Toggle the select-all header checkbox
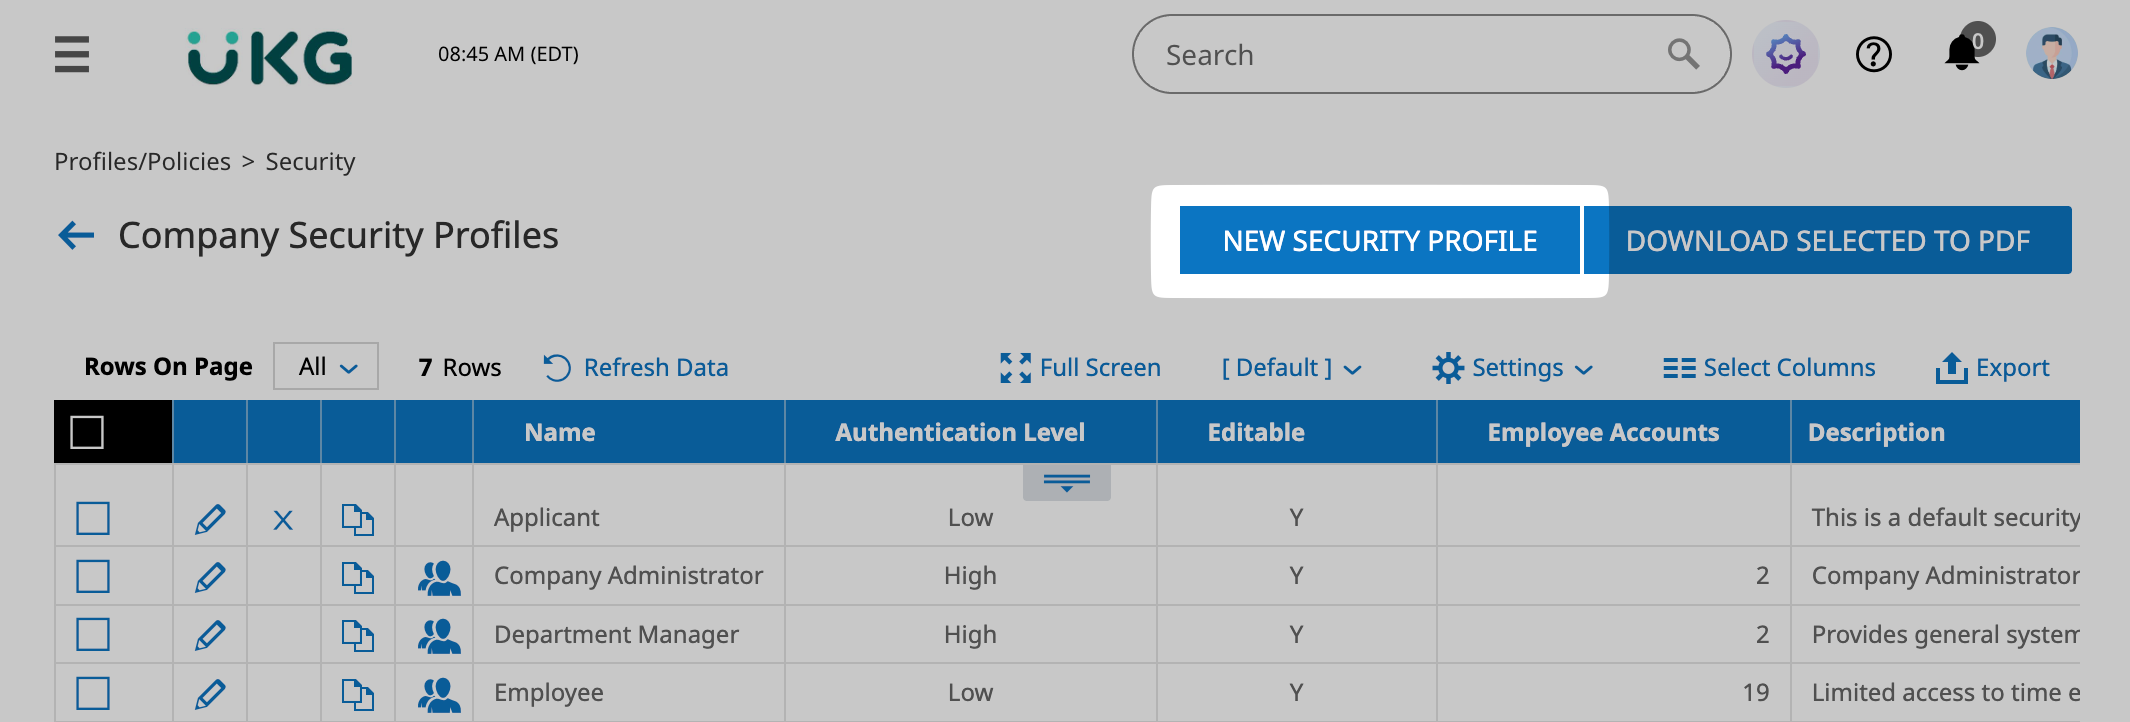The image size is (2130, 722). coord(87,433)
